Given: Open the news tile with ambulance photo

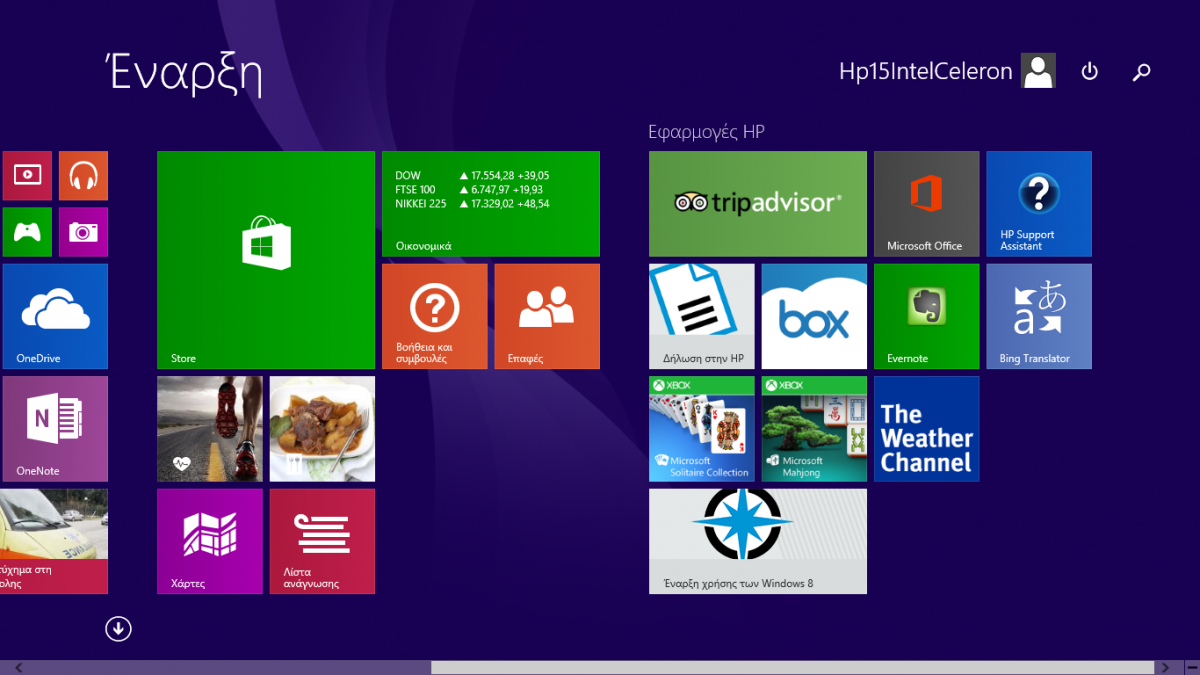Looking at the screenshot, I should 54,541.
